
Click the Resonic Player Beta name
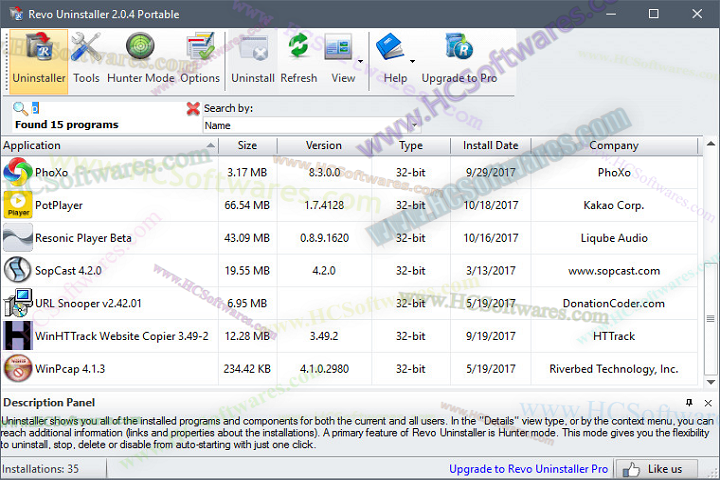83,238
